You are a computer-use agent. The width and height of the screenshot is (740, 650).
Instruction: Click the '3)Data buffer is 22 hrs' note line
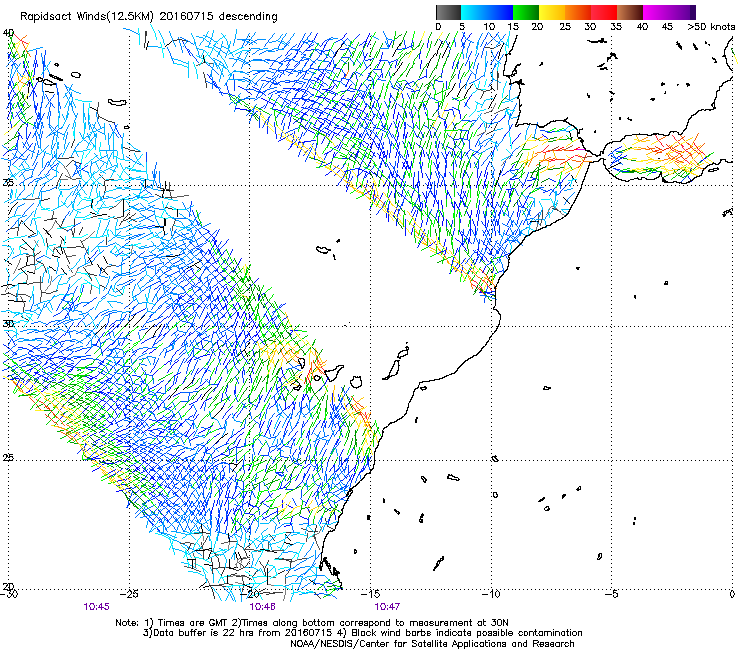362,633
